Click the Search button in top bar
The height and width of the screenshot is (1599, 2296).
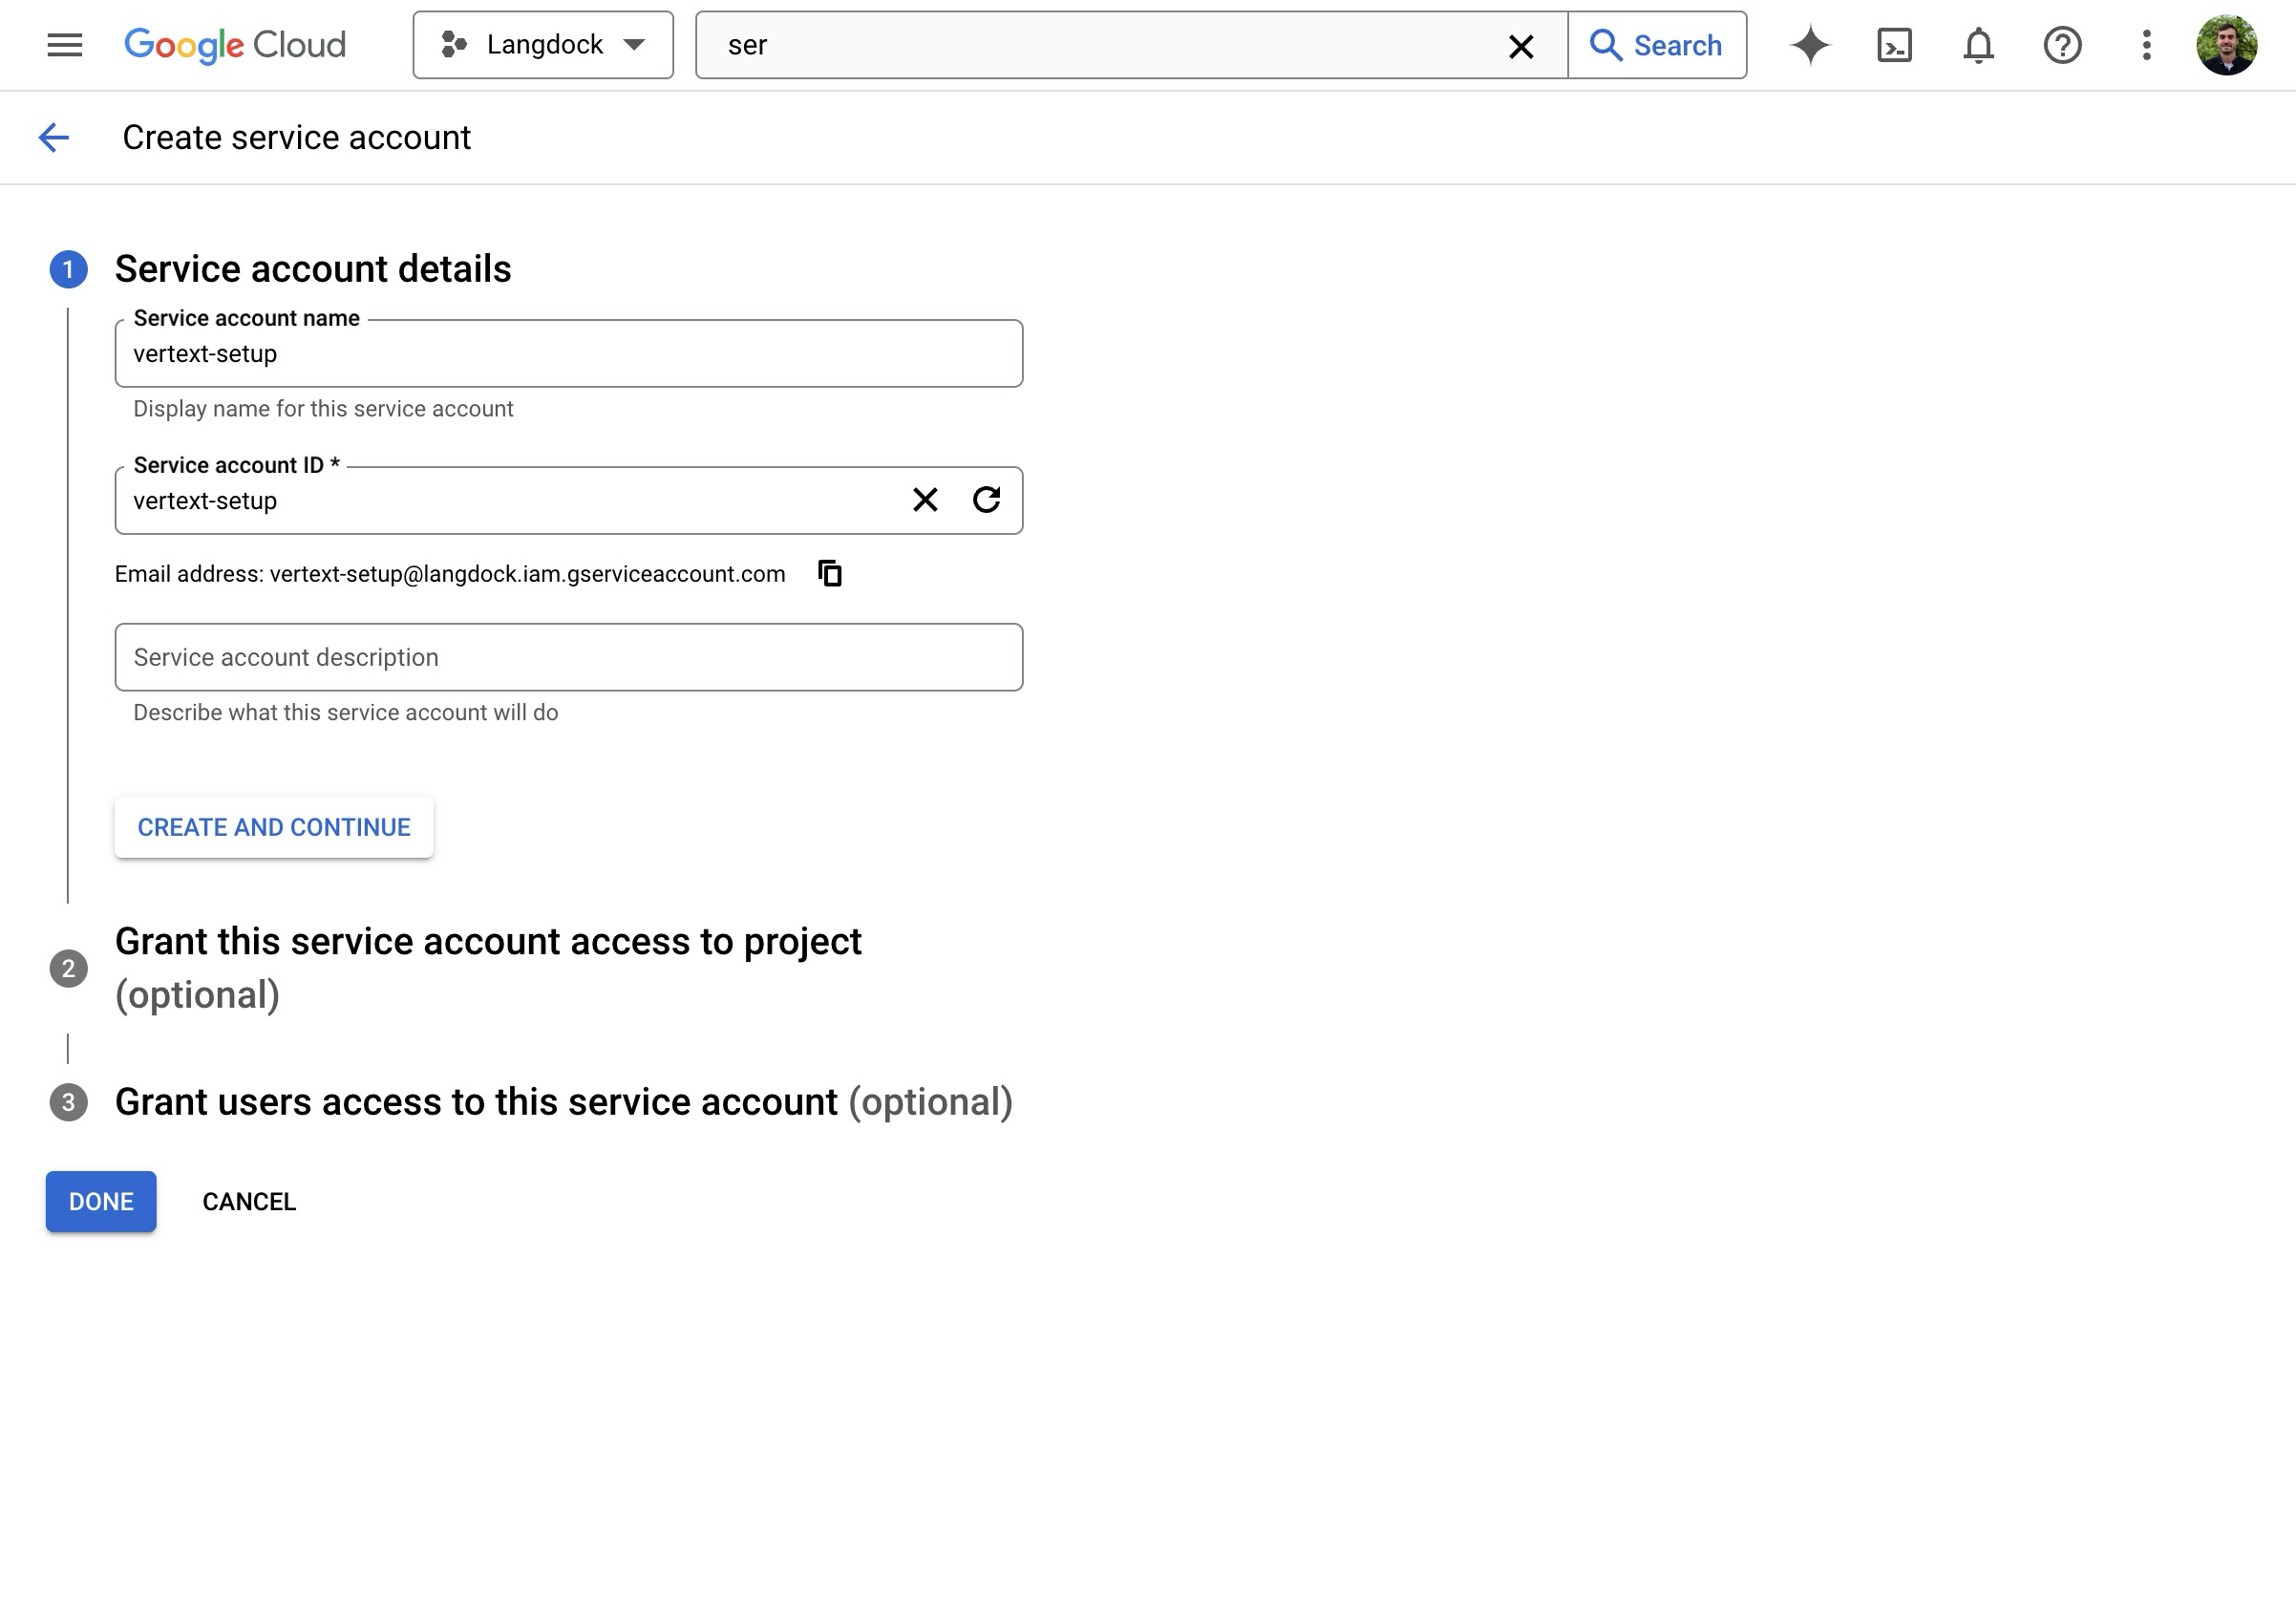[x=1657, y=45]
